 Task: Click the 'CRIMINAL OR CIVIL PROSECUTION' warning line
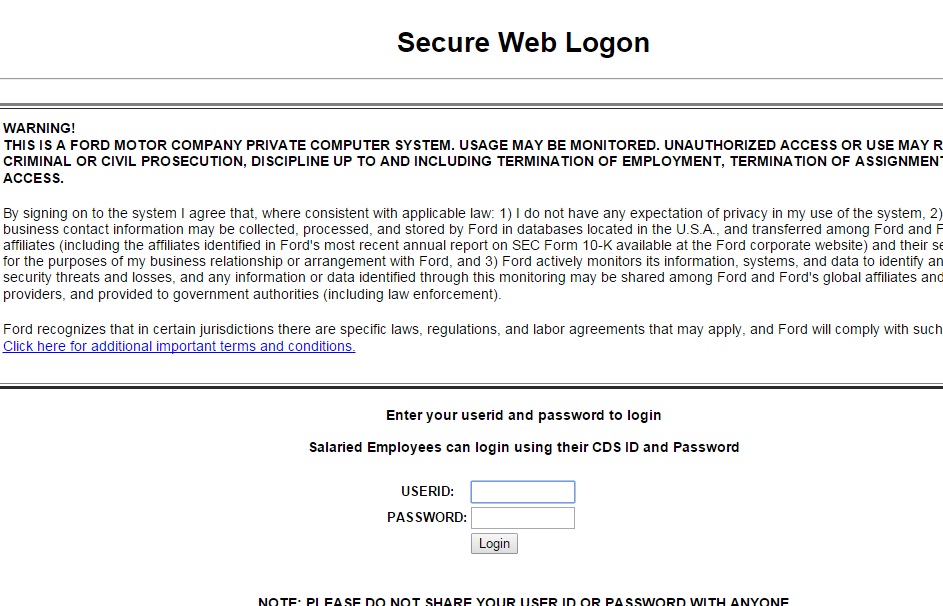473,161
